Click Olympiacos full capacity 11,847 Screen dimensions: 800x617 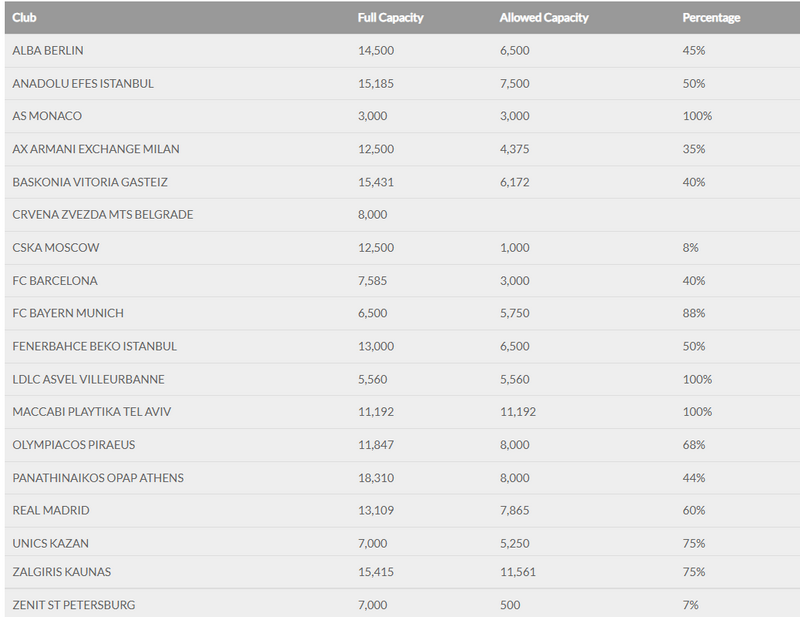(x=376, y=445)
